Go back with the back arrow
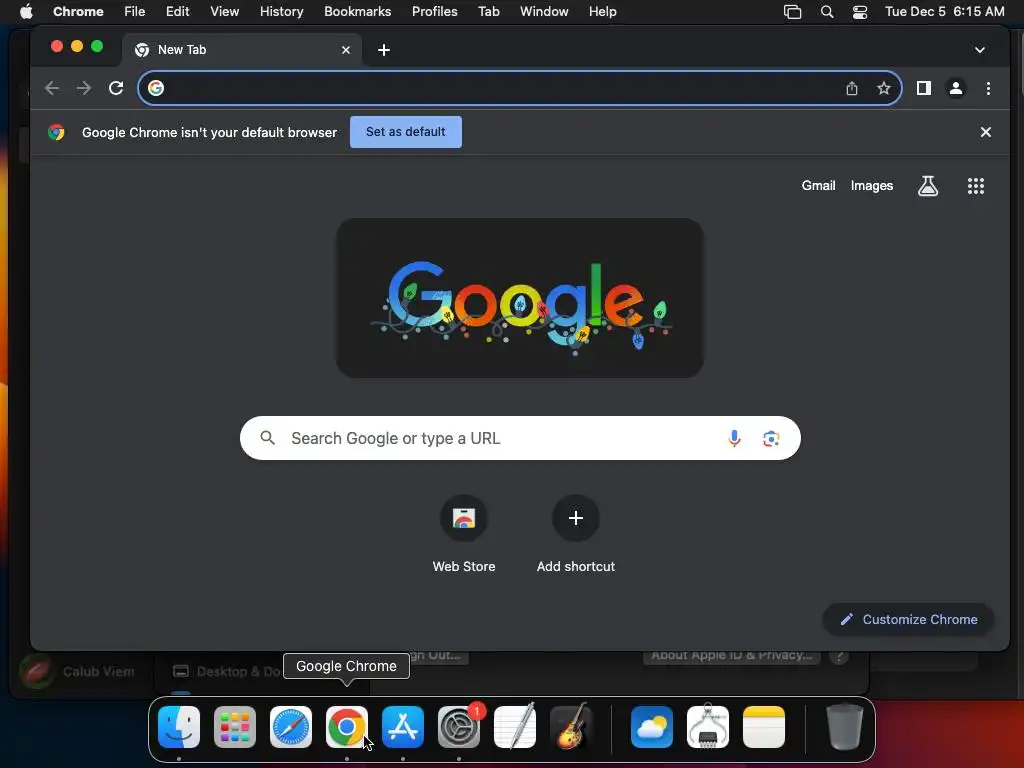 52,88
